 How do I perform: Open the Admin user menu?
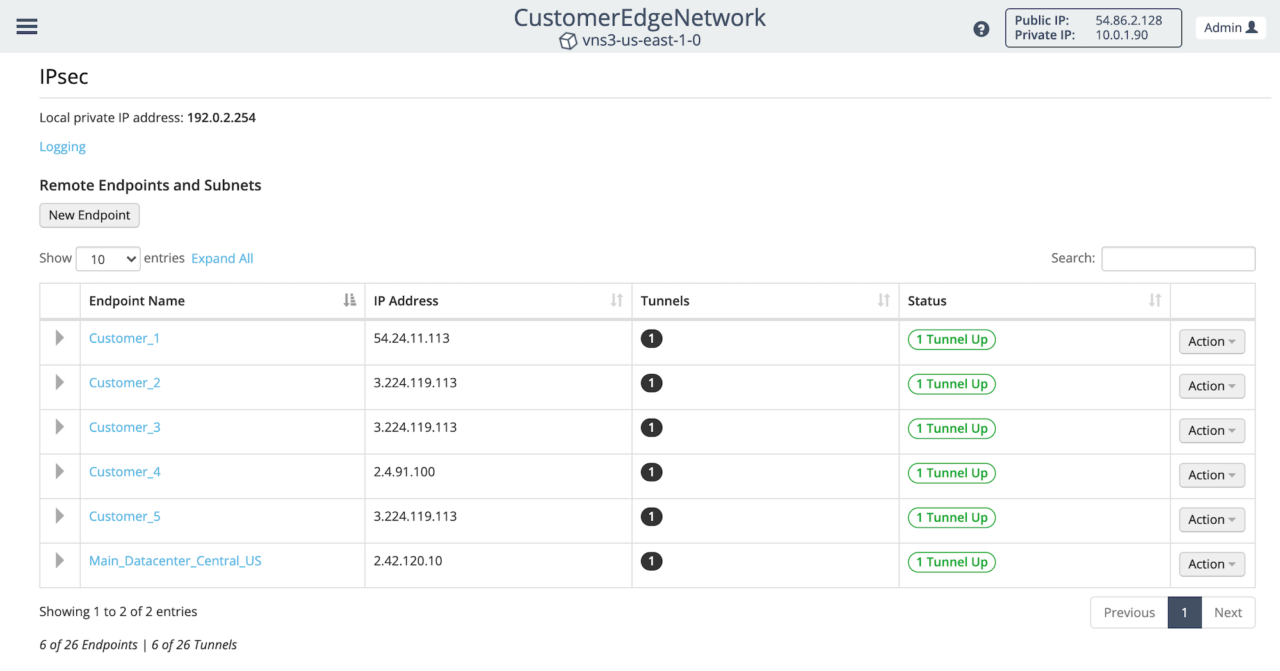pyautogui.click(x=1230, y=26)
